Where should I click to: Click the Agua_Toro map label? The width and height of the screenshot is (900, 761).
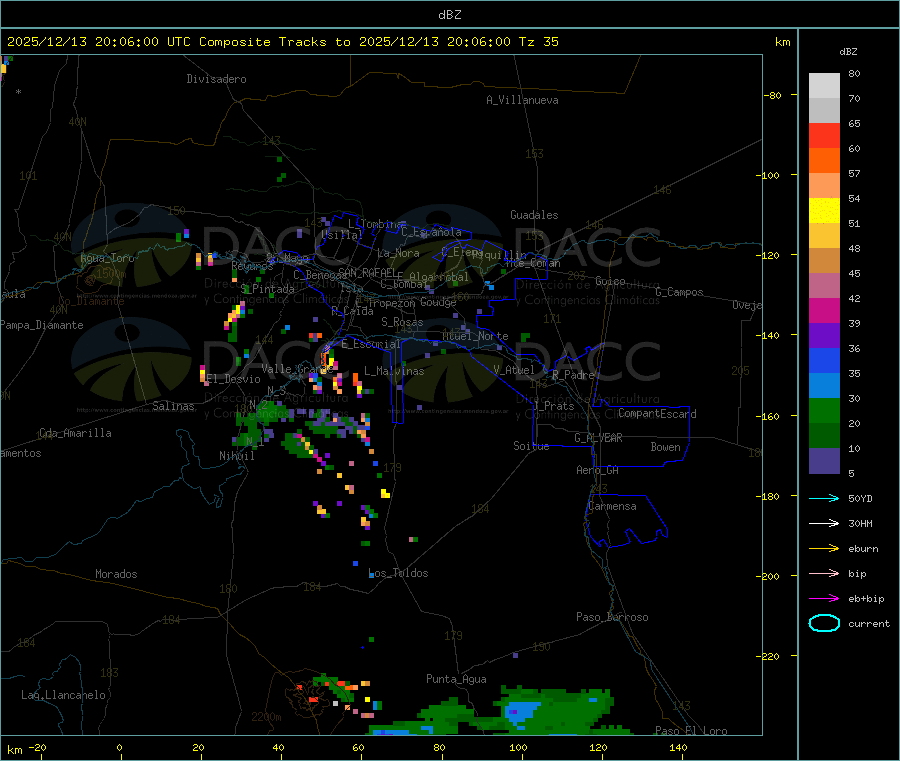107,258
